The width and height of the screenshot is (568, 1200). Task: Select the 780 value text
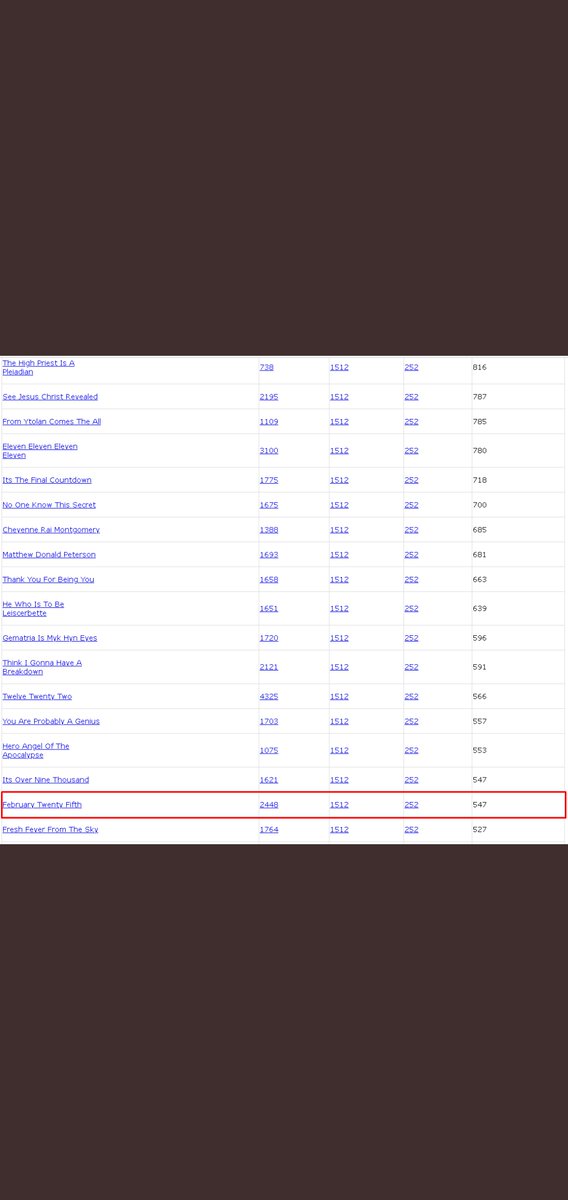click(x=480, y=451)
